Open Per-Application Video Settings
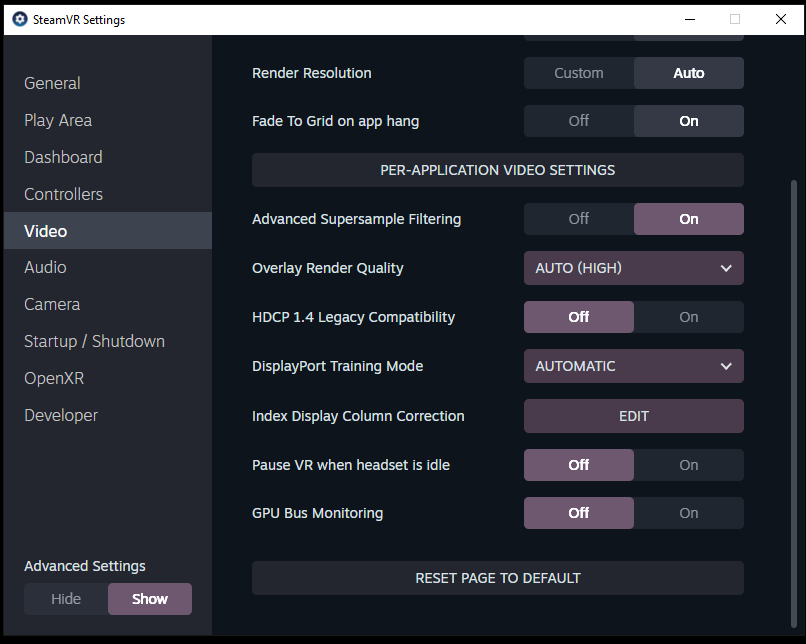This screenshot has height=644, width=806. coord(498,170)
